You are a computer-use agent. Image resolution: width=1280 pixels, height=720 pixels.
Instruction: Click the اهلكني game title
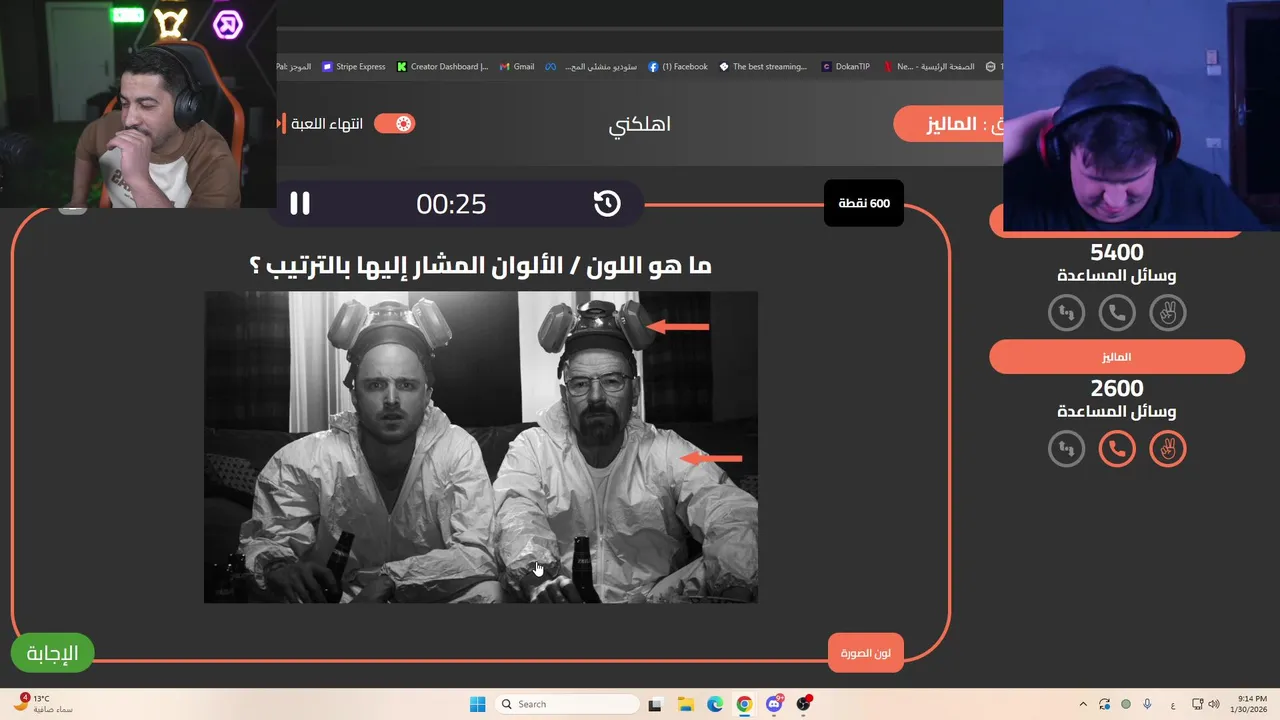click(x=640, y=125)
